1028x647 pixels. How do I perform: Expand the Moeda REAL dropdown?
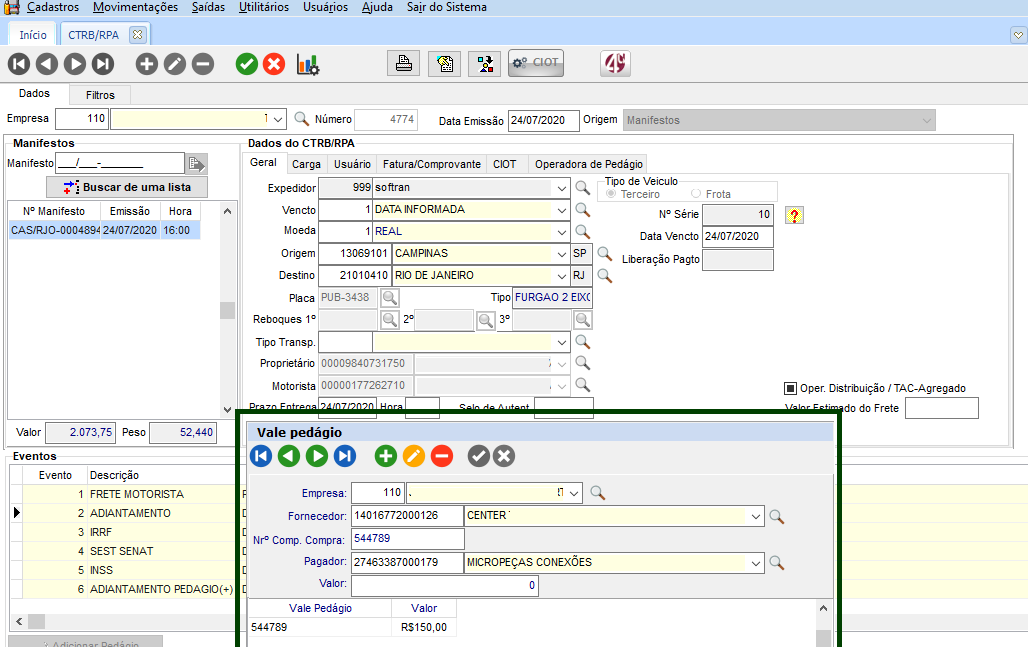point(561,231)
